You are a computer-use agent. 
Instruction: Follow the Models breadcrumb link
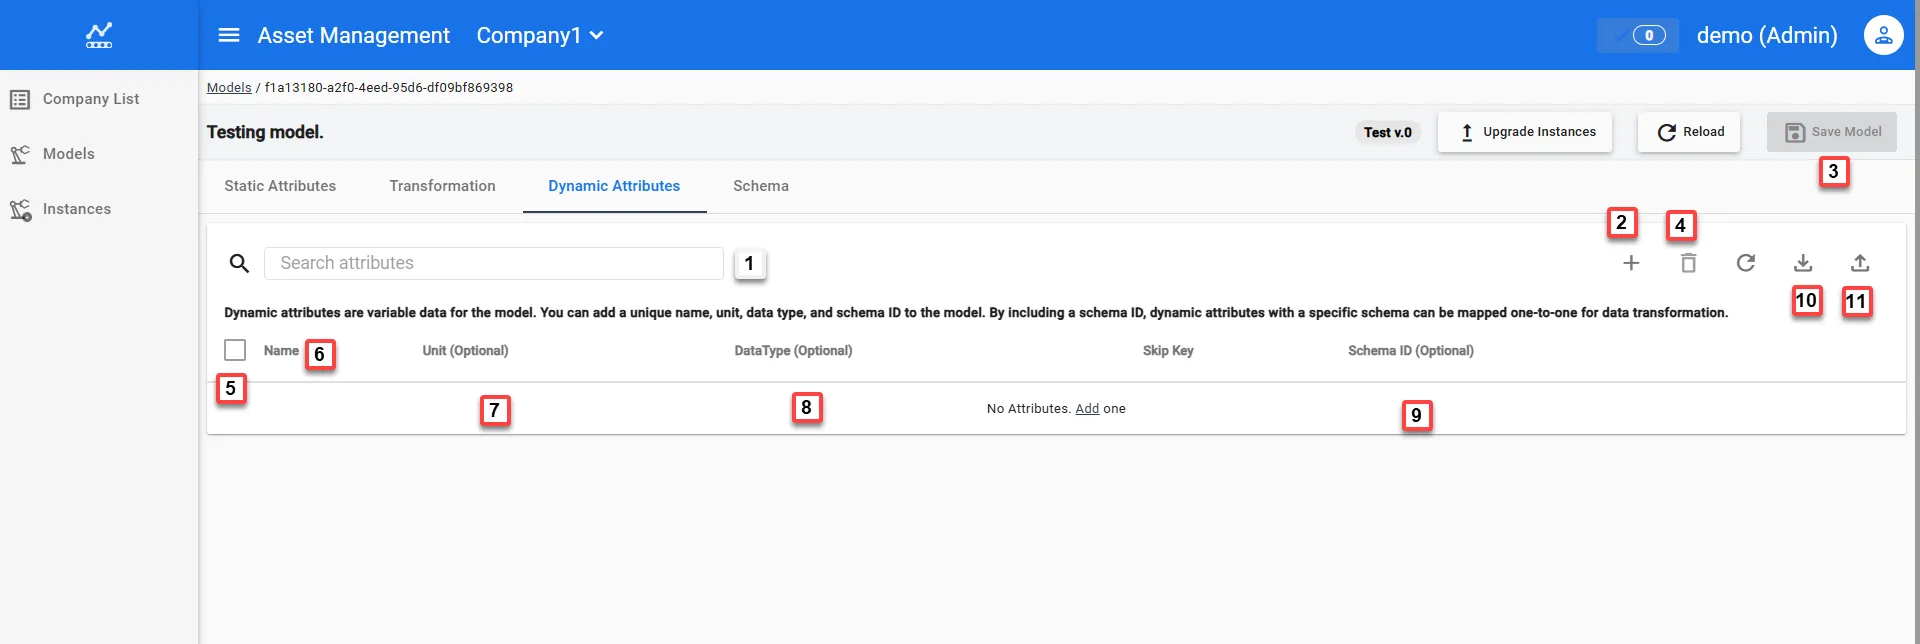(229, 87)
